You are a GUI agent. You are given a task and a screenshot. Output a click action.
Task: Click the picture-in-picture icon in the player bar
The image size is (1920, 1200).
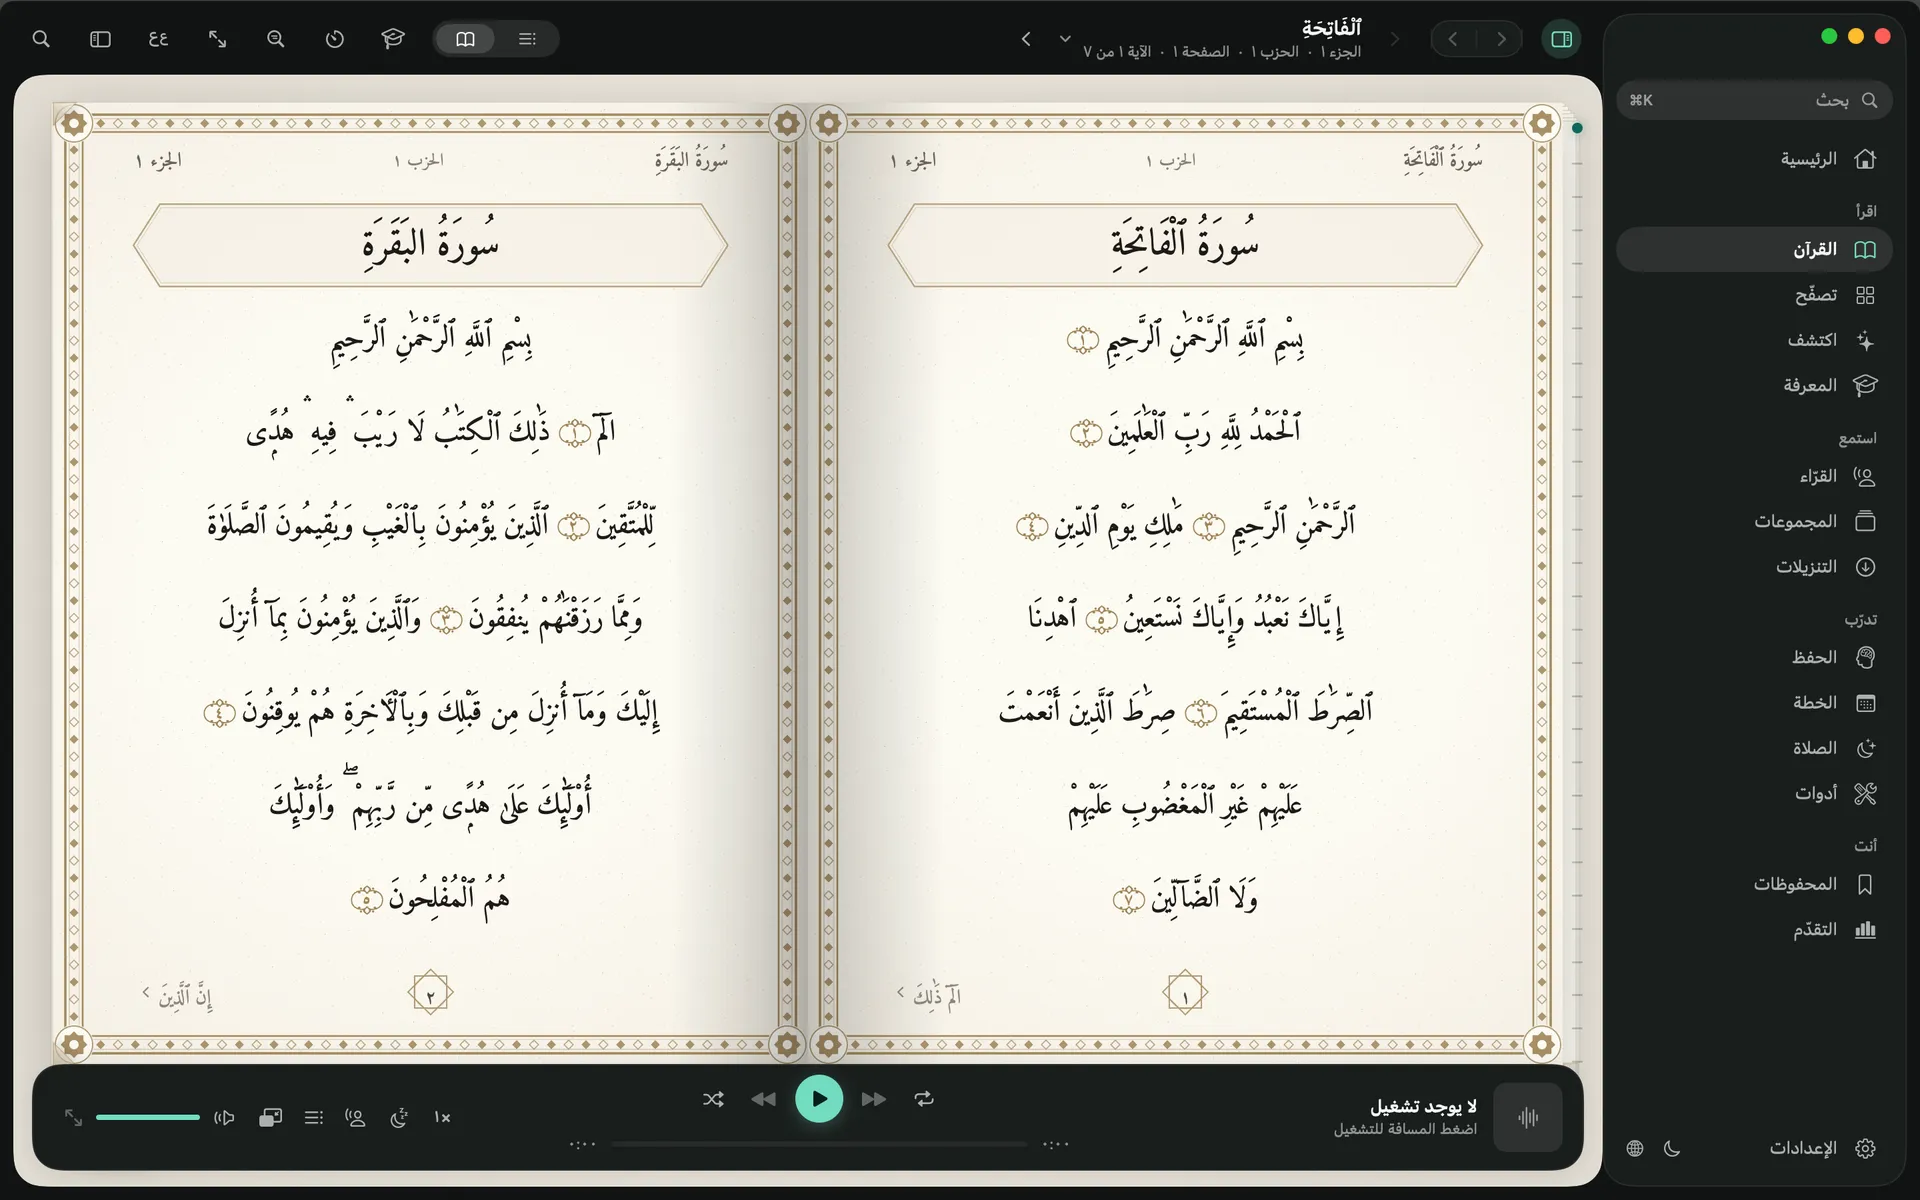(270, 1118)
